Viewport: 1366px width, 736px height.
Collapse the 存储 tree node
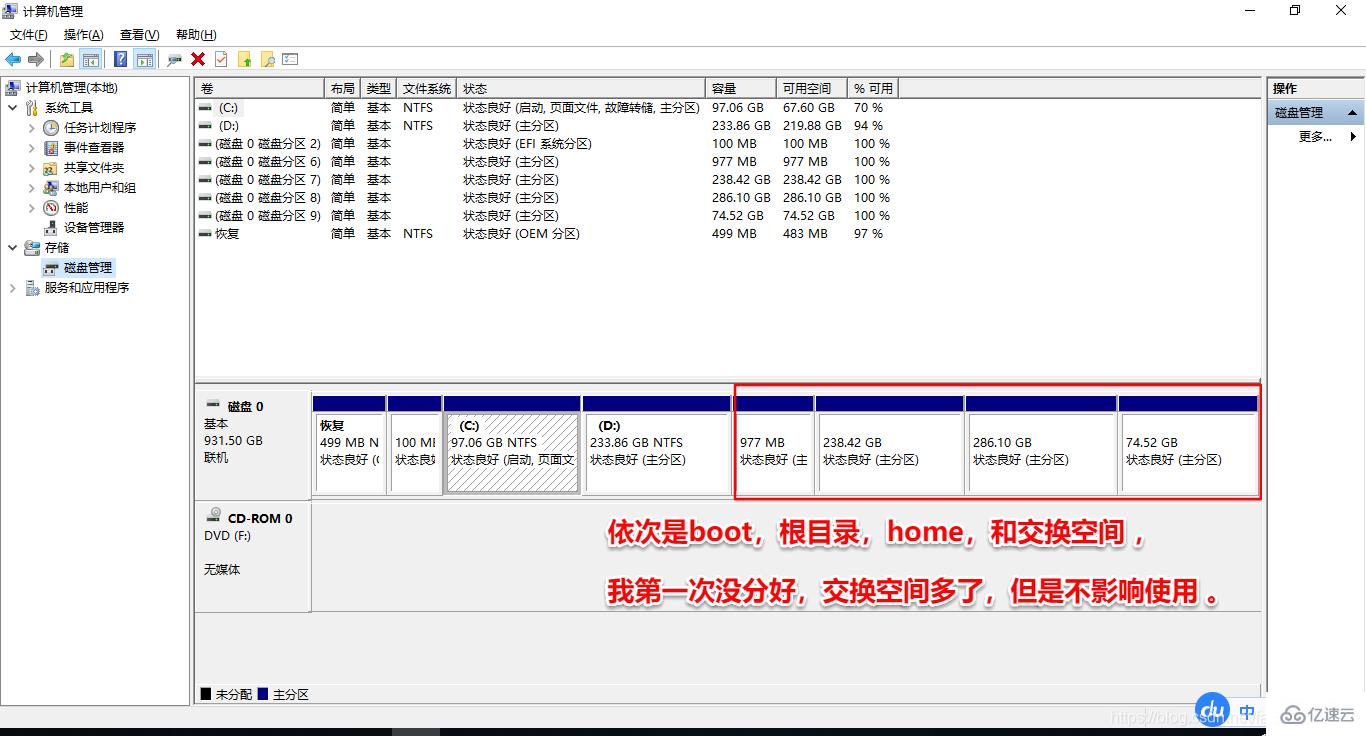click(x=12, y=248)
